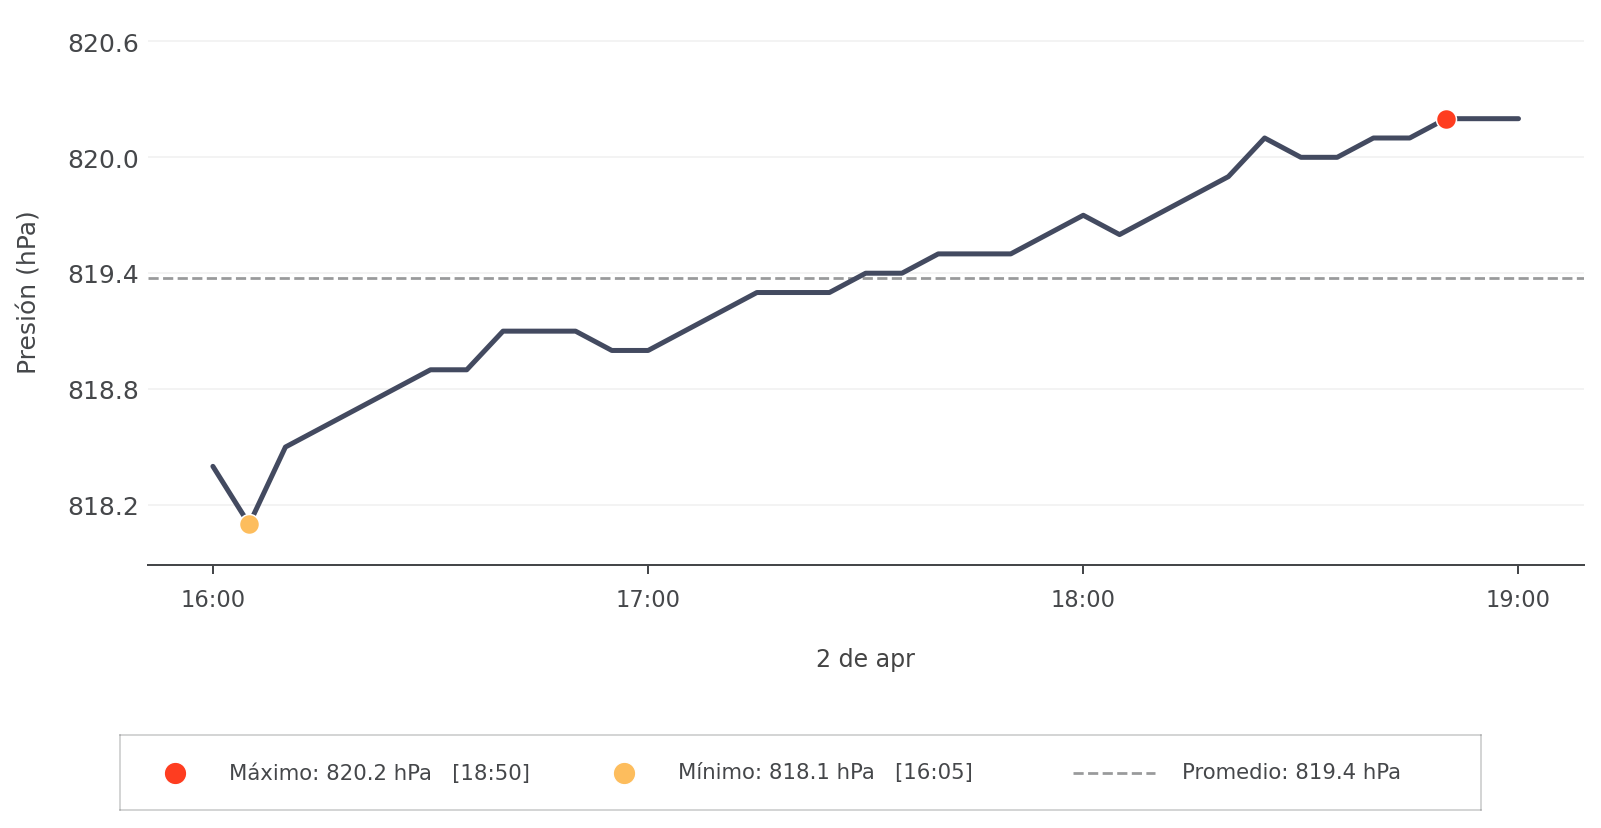The image size is (1601, 828).
Task: Click the "2 de apr" date label
Action: 865,659
